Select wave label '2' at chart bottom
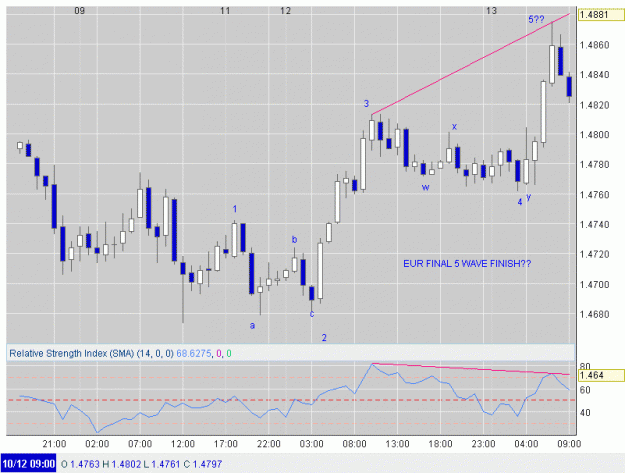625x473 pixels. [x=324, y=338]
